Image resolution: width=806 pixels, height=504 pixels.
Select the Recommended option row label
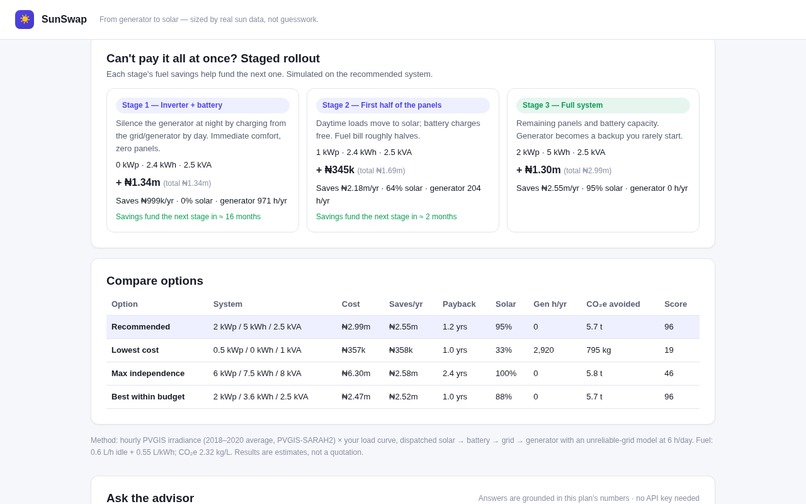tap(141, 327)
